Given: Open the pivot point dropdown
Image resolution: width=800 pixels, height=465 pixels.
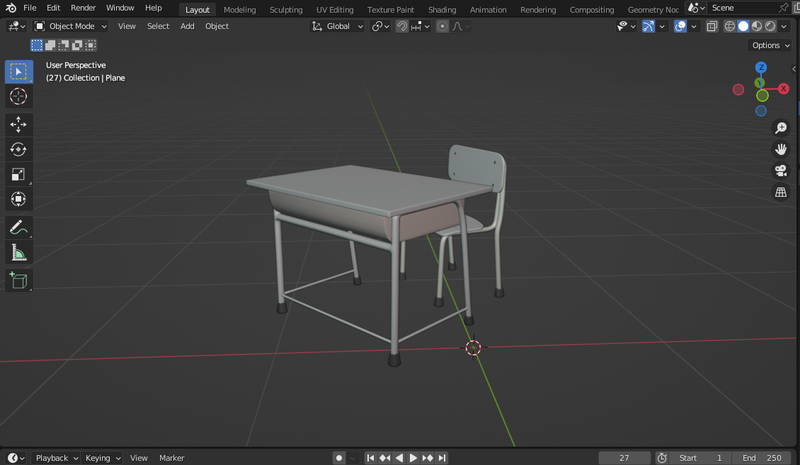Looking at the screenshot, I should point(380,26).
